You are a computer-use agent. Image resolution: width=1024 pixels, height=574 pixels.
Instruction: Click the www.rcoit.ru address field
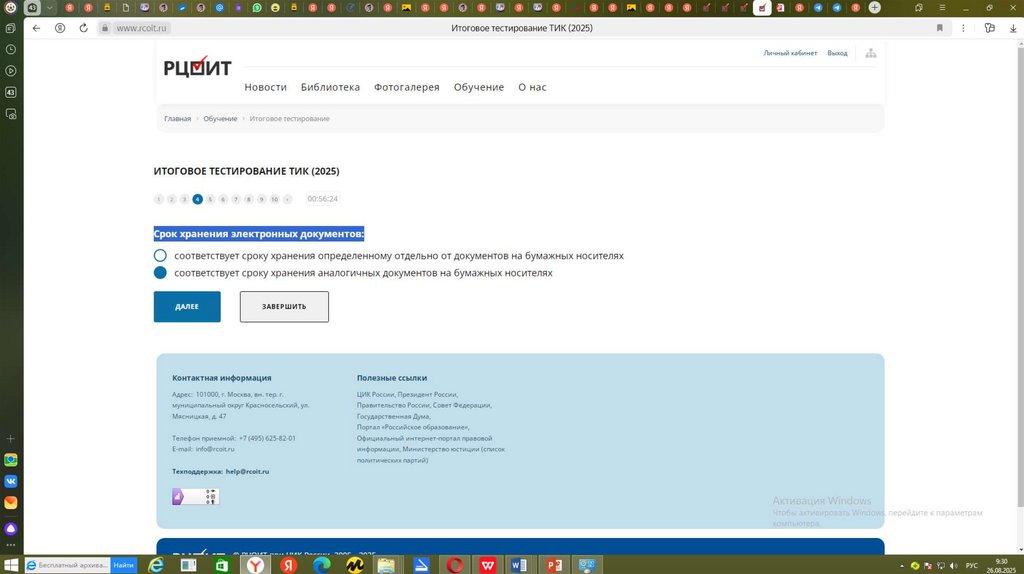(142, 28)
